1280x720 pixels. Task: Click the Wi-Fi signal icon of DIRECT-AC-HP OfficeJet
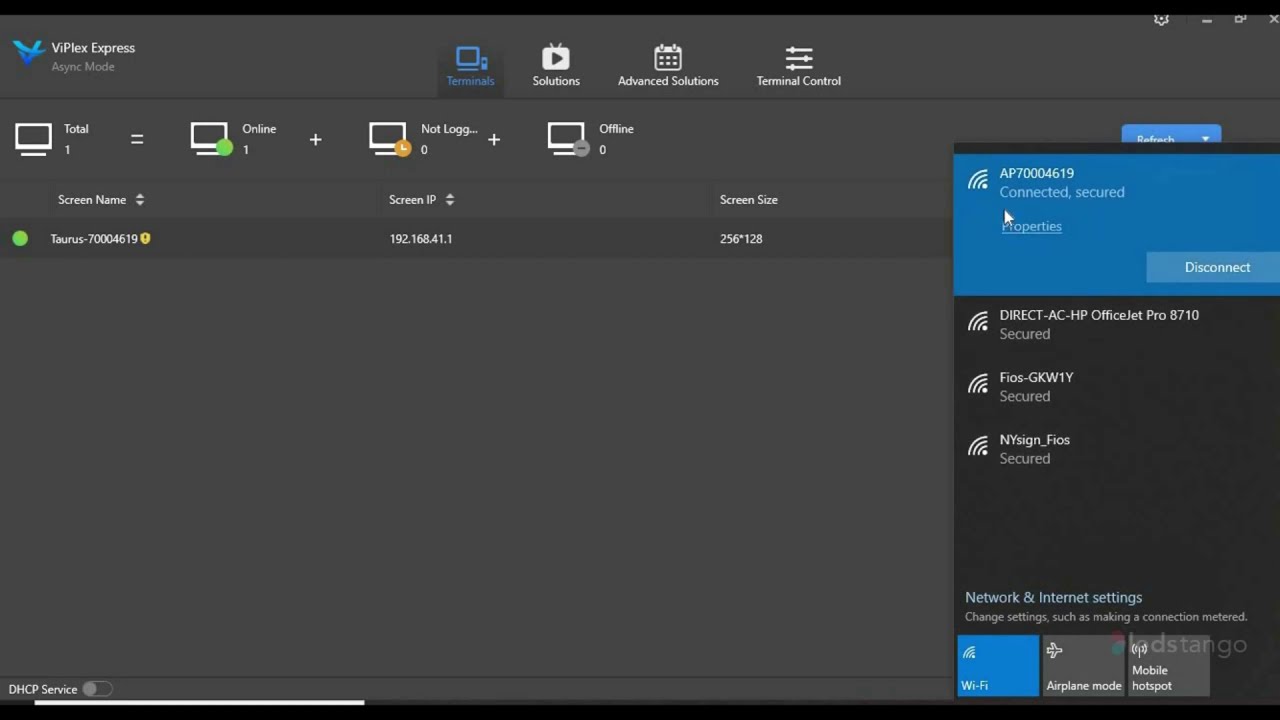pyautogui.click(x=978, y=323)
